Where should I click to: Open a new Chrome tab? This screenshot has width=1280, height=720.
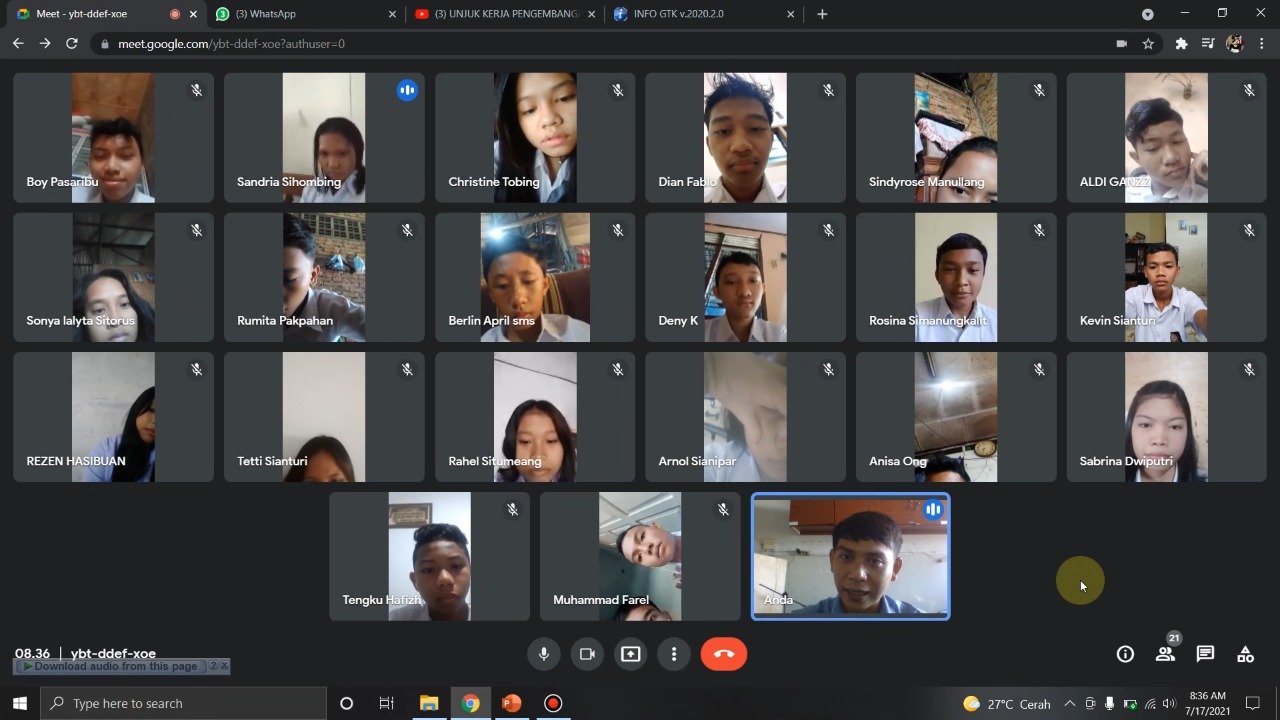(822, 14)
